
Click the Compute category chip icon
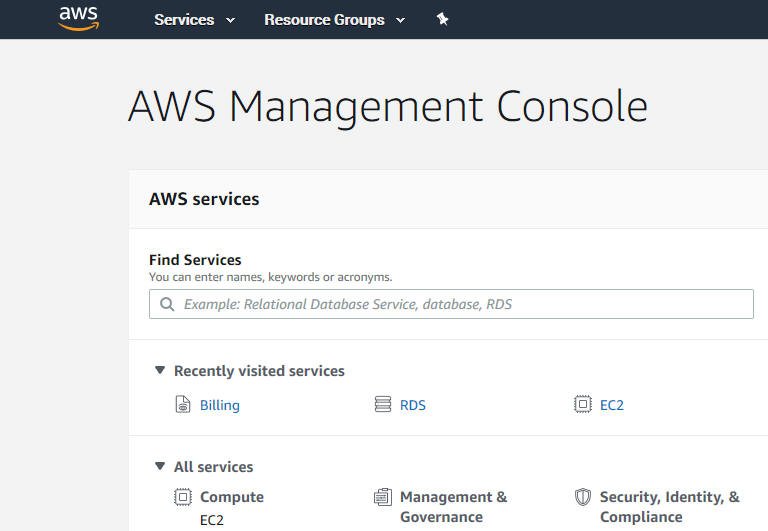pos(183,497)
